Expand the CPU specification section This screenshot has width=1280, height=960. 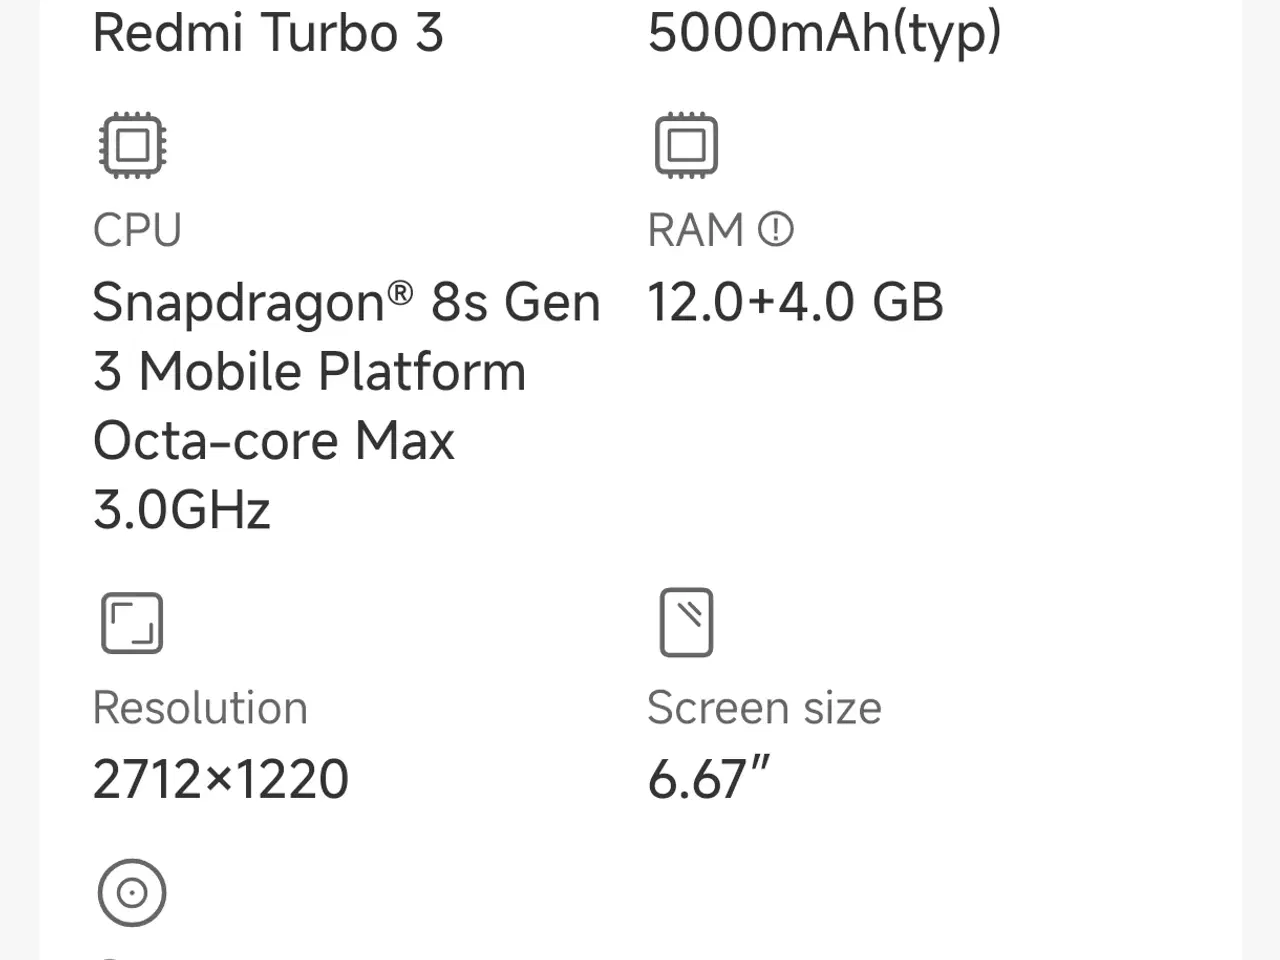click(x=137, y=229)
